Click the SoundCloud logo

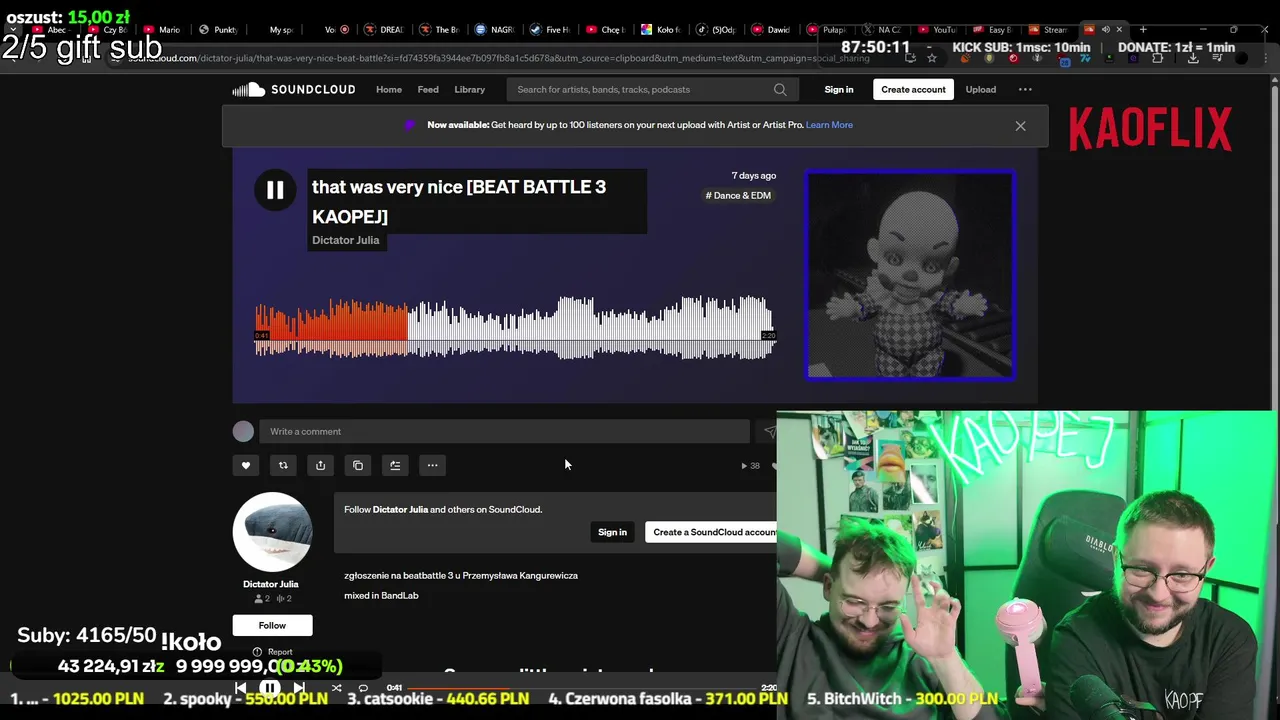coord(294,89)
